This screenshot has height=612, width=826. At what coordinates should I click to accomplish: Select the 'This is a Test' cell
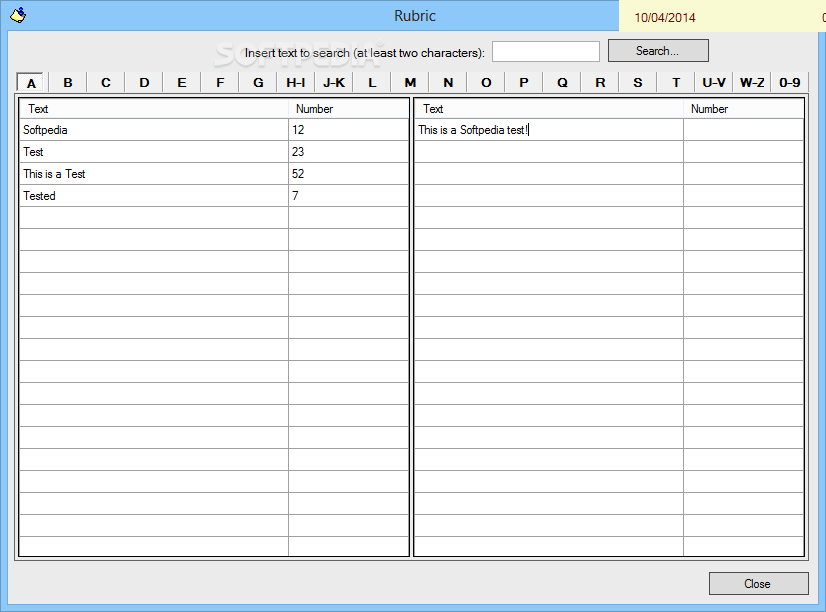click(x=154, y=174)
